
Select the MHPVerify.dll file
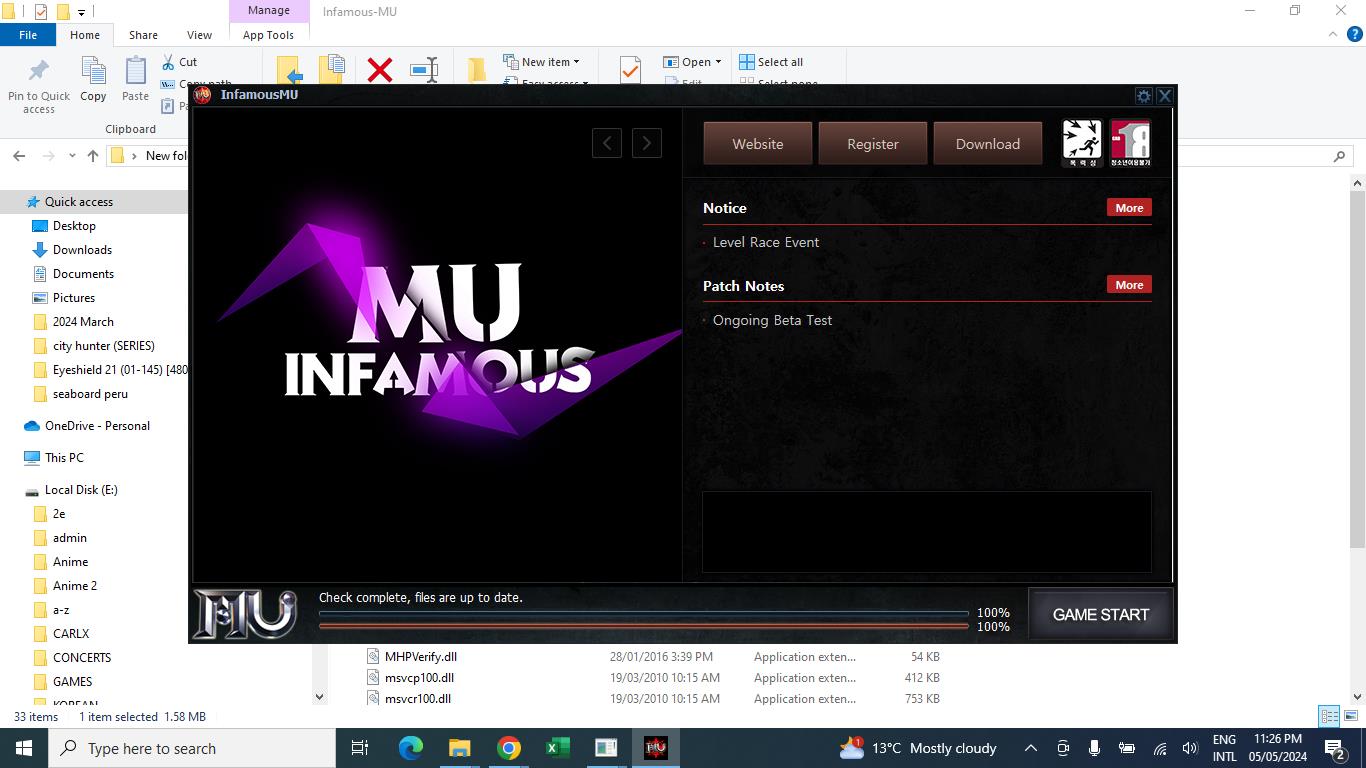pos(421,657)
